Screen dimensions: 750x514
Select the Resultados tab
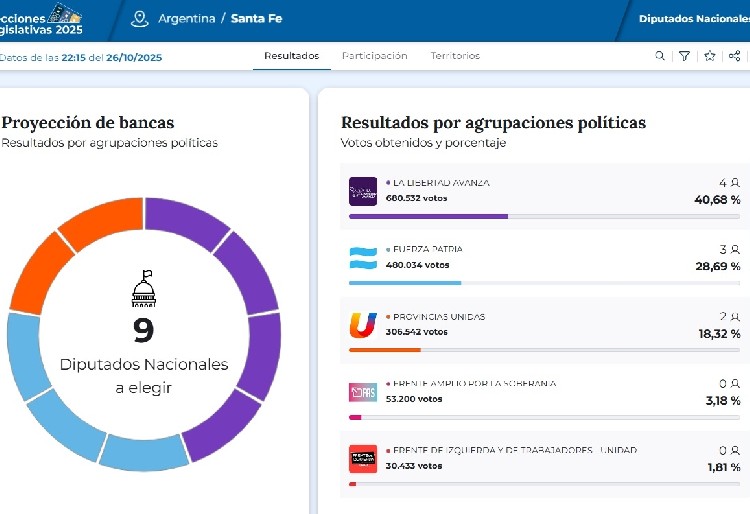point(291,56)
